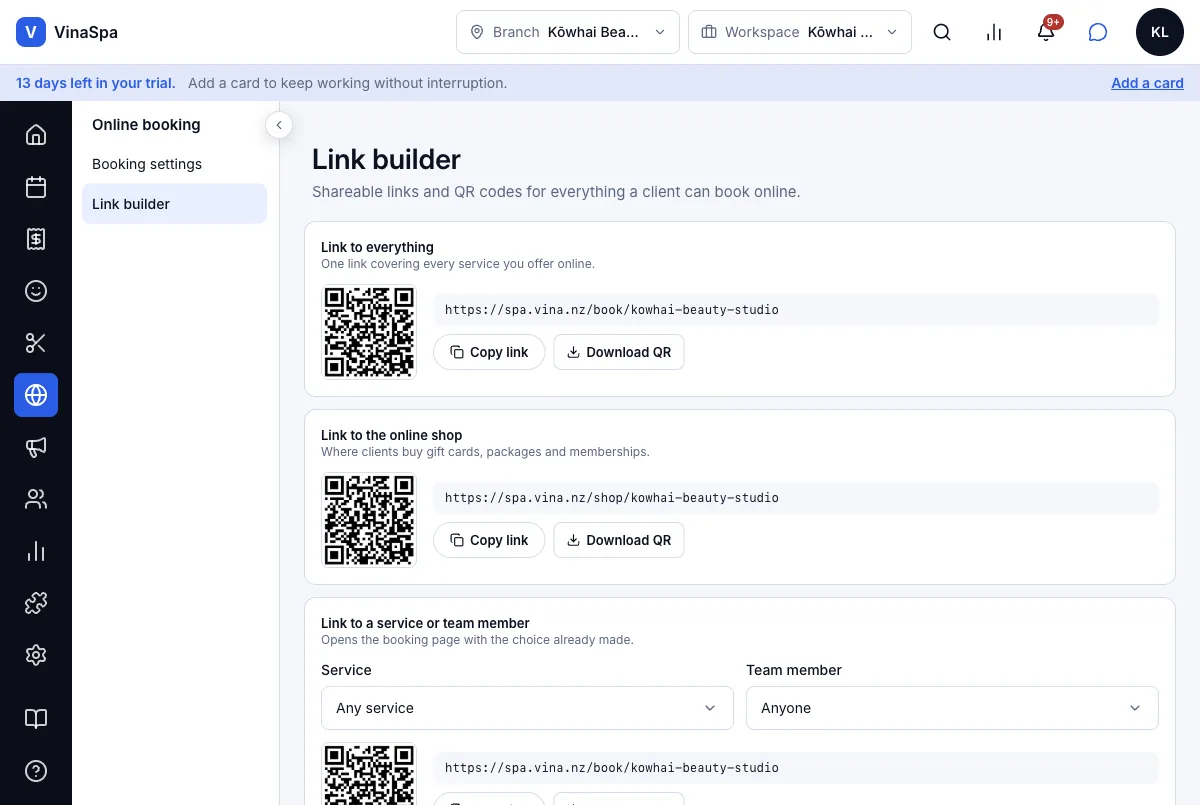Click the Add a card link
This screenshot has height=805, width=1200.
[x=1147, y=83]
